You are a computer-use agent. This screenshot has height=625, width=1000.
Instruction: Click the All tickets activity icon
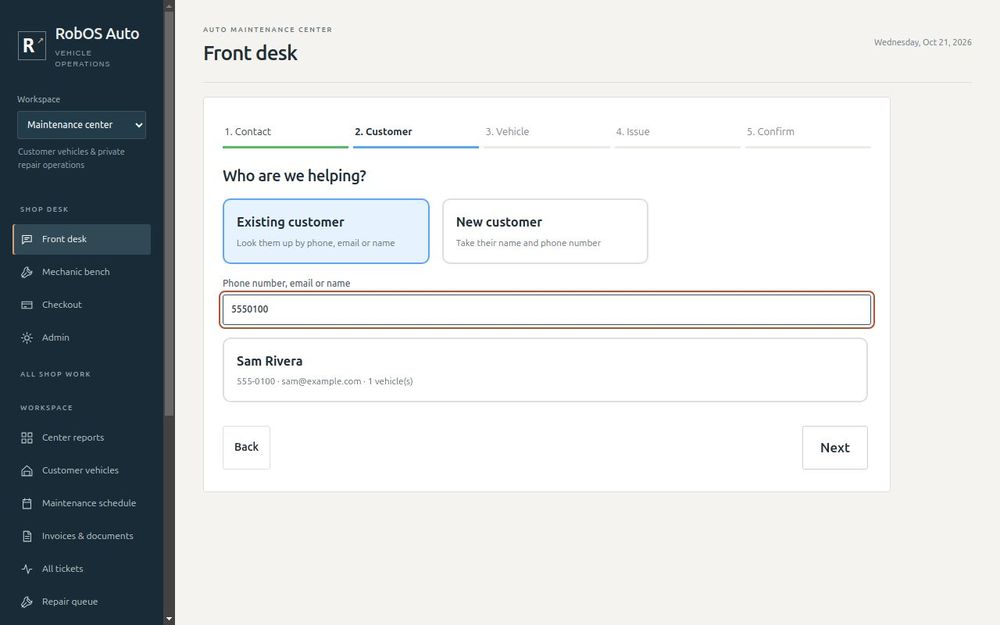click(x=27, y=569)
